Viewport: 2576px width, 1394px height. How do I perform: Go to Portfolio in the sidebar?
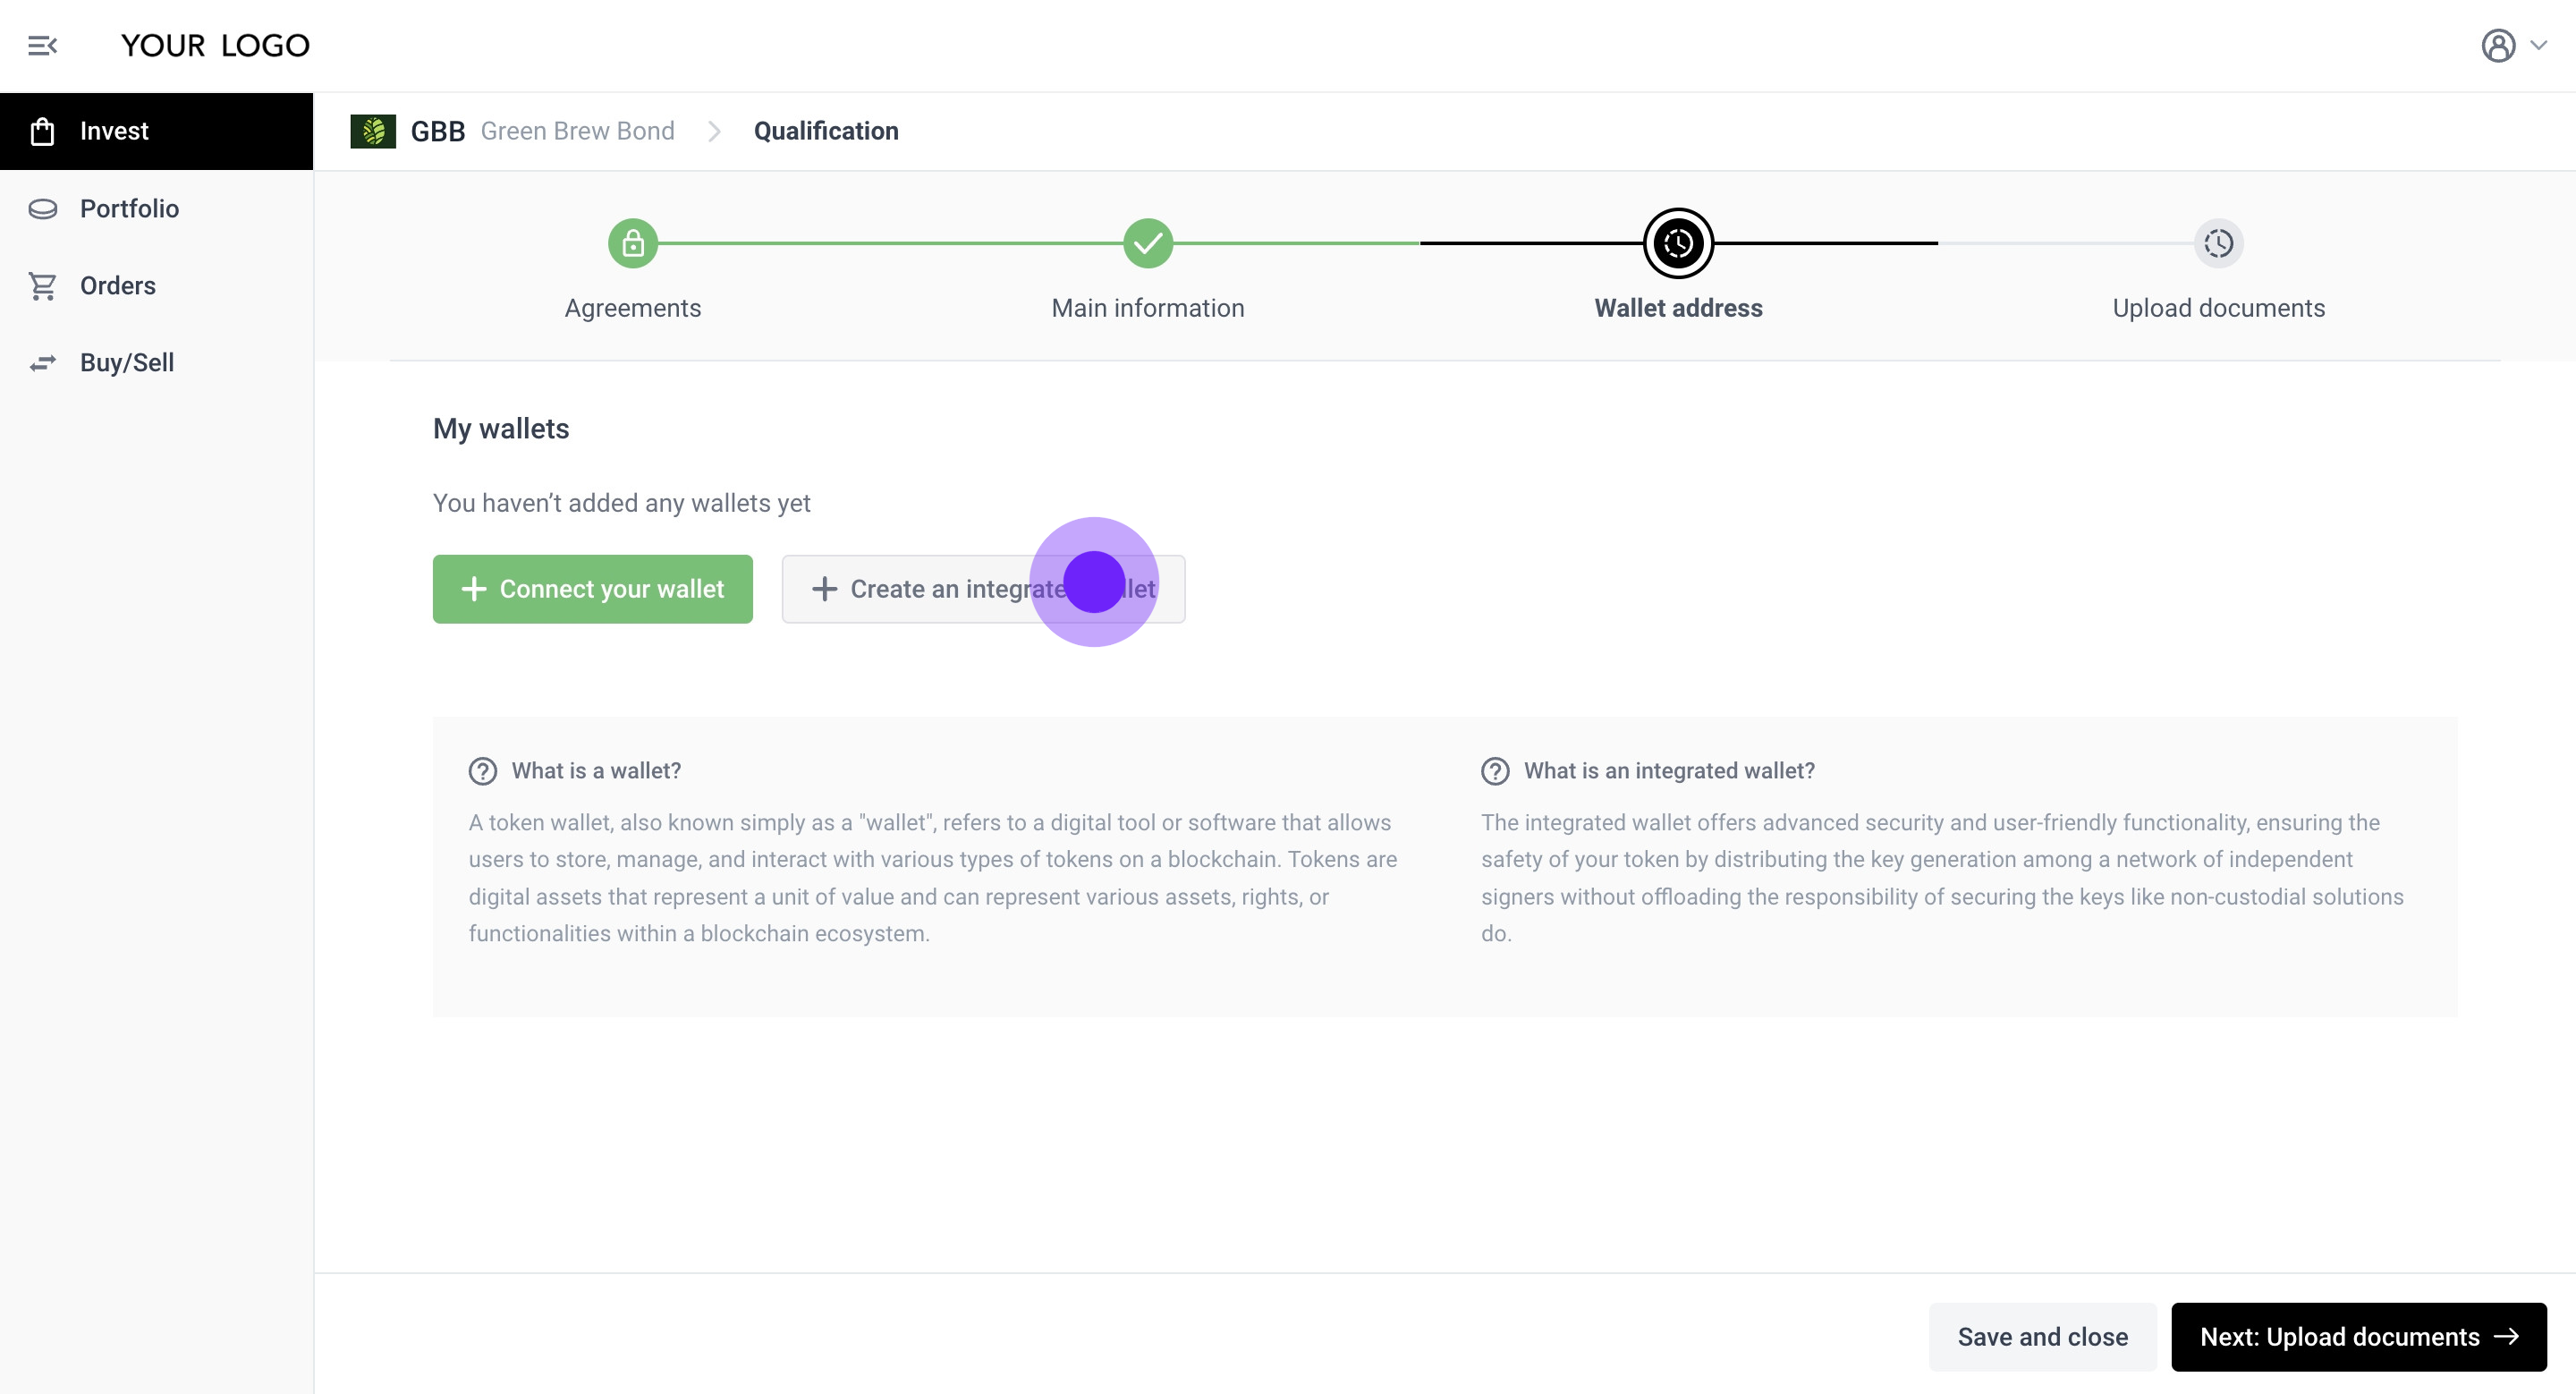[x=129, y=208]
